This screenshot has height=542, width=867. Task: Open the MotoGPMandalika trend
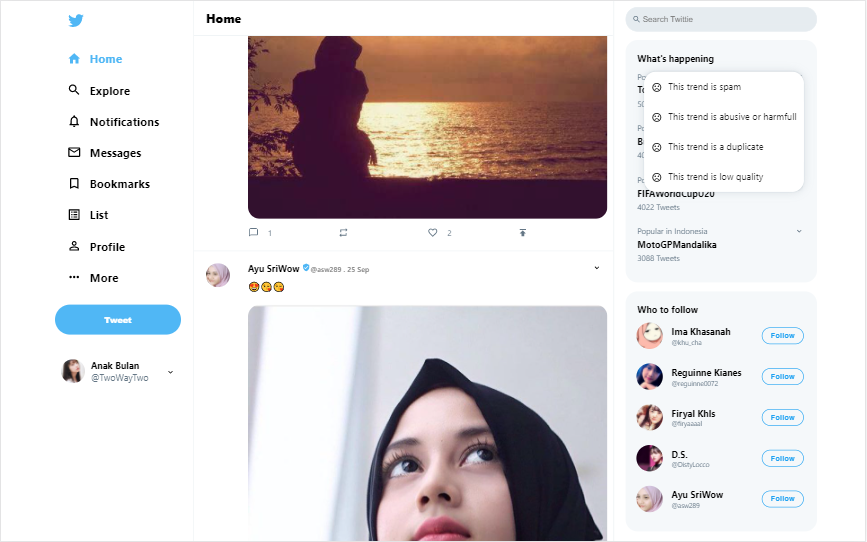pyautogui.click(x=677, y=244)
